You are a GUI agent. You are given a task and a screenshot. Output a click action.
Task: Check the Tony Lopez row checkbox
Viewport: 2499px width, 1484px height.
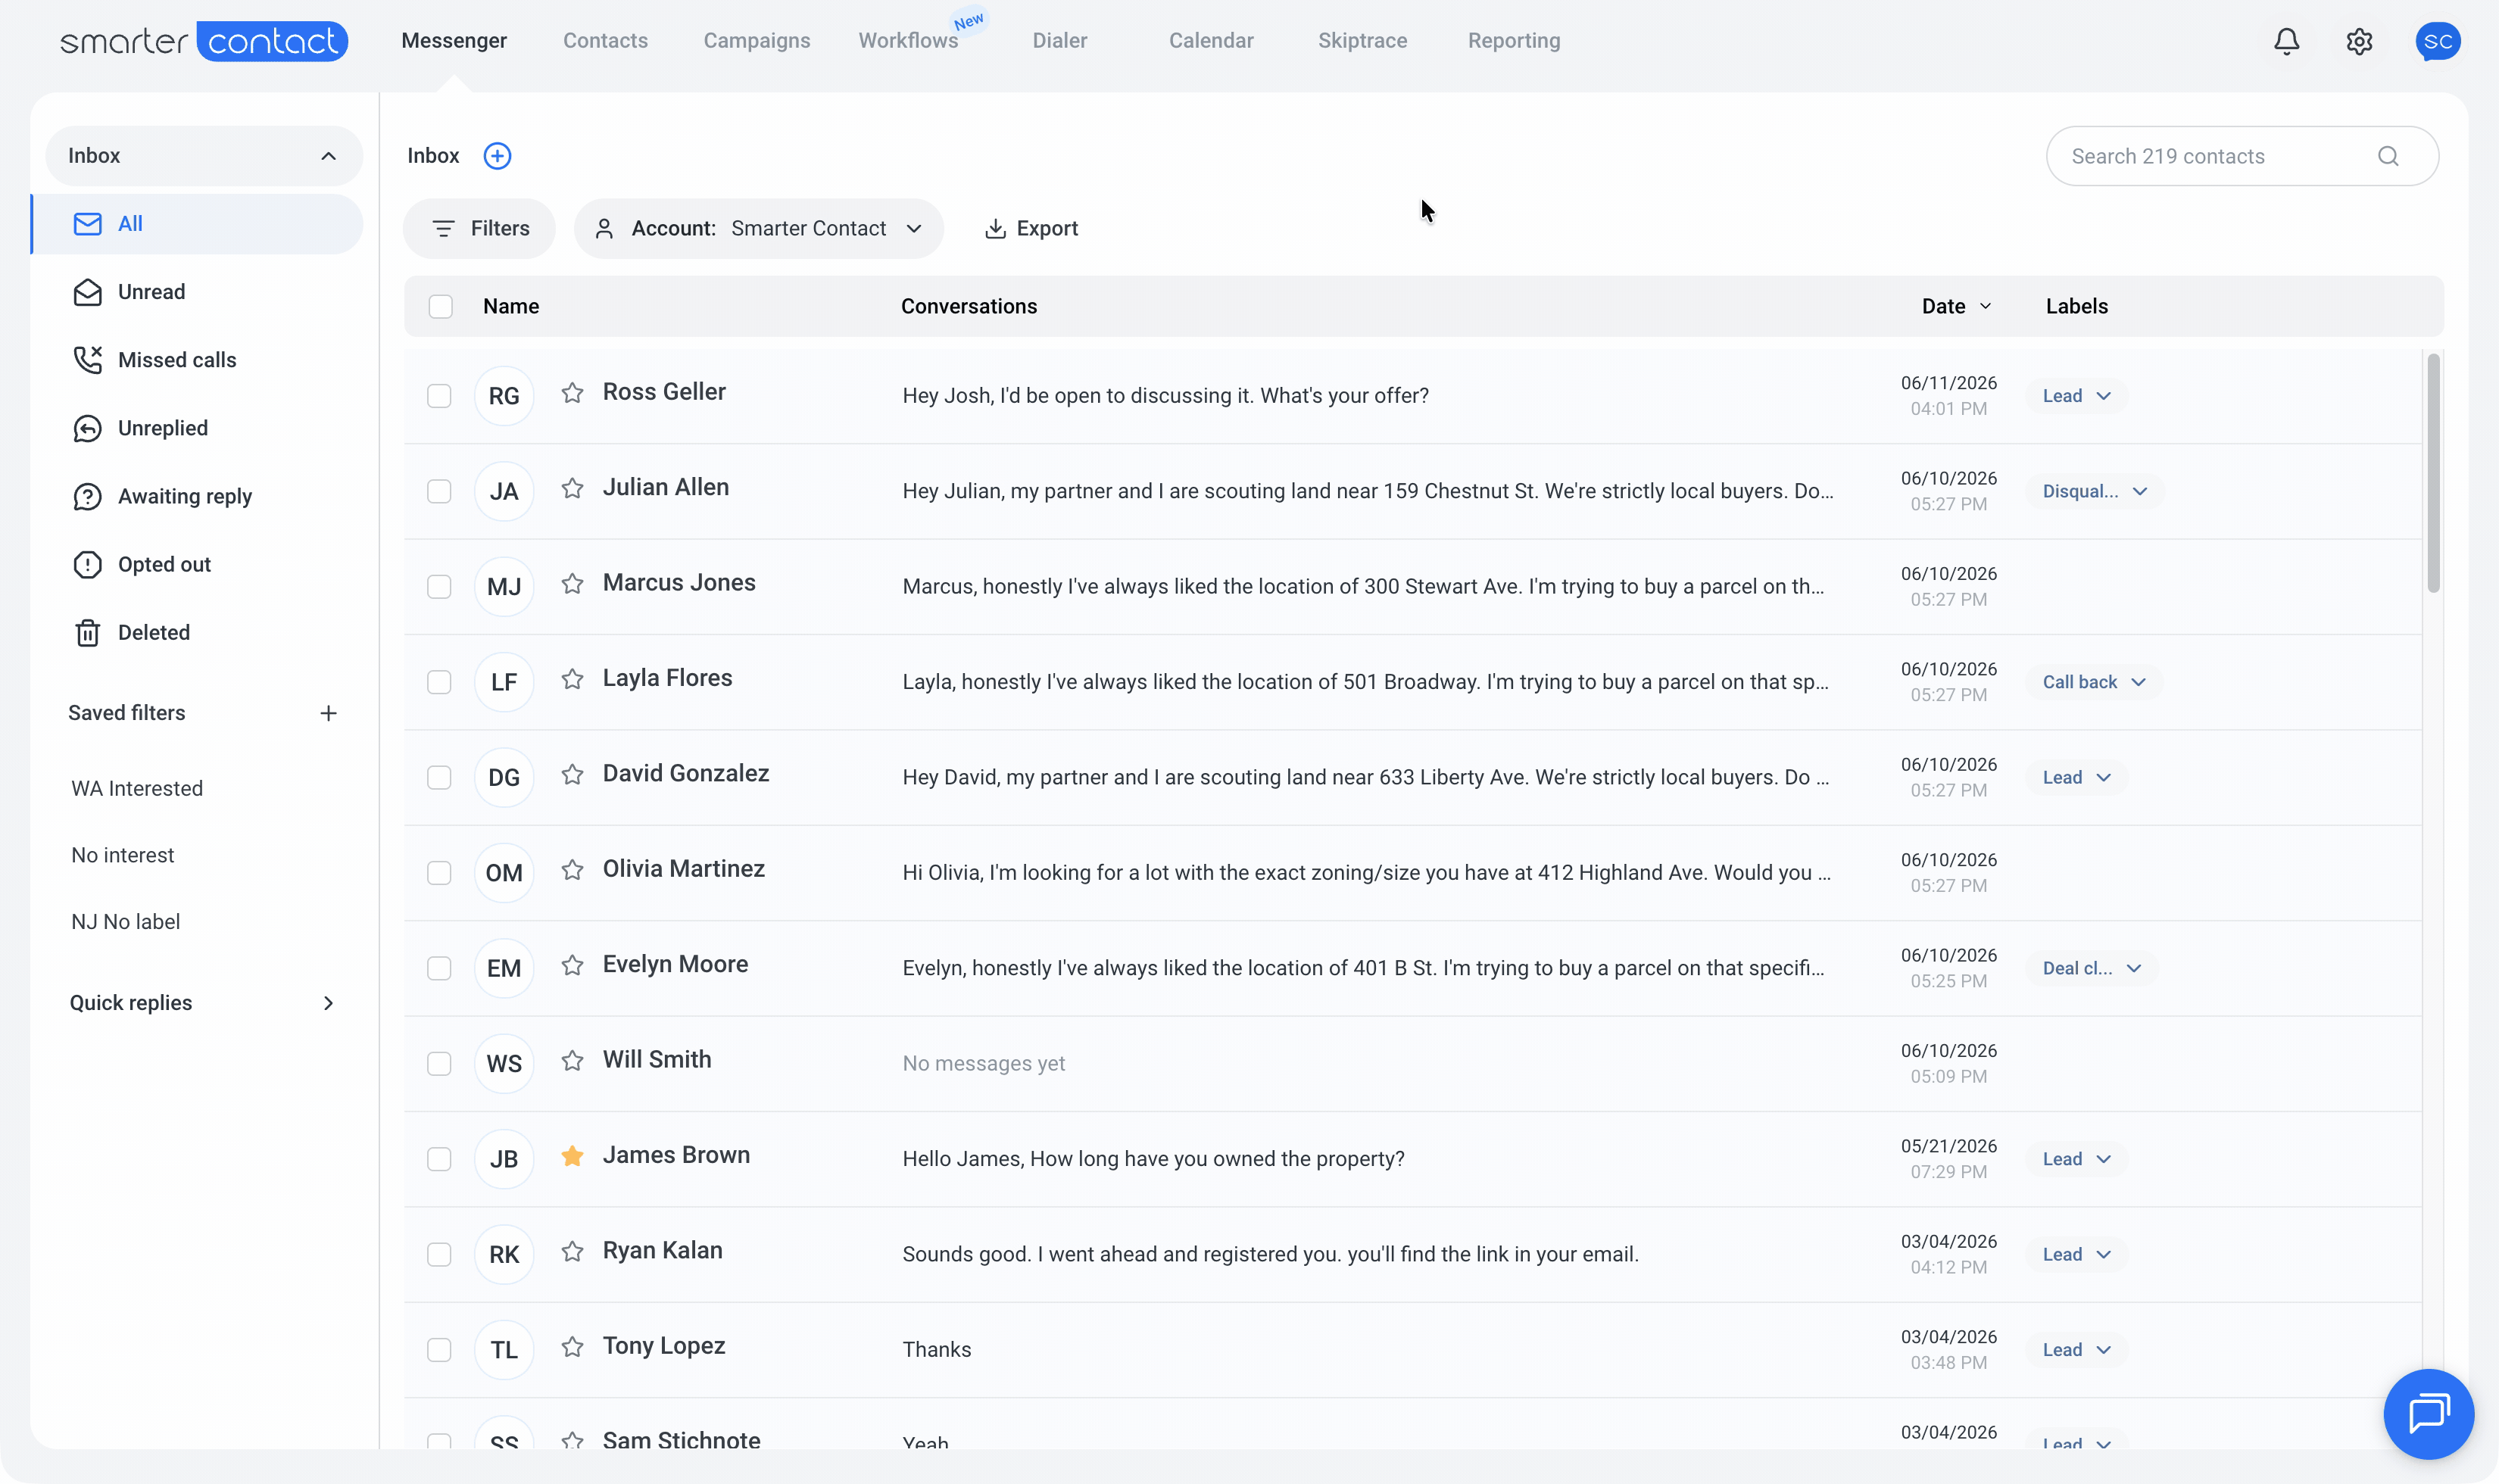439,1350
